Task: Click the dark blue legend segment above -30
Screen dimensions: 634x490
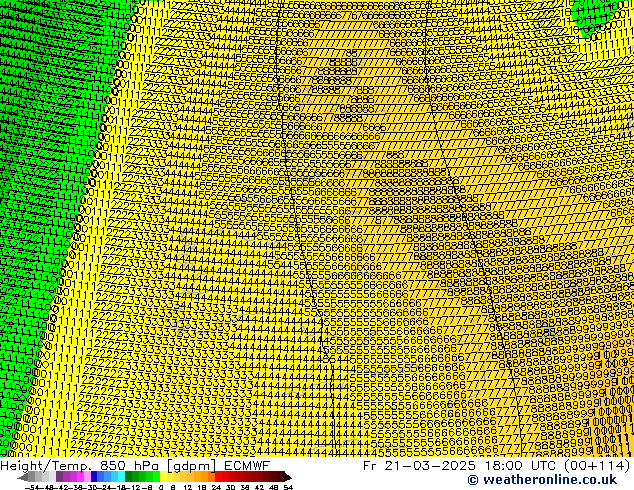Action: [x=94, y=477]
